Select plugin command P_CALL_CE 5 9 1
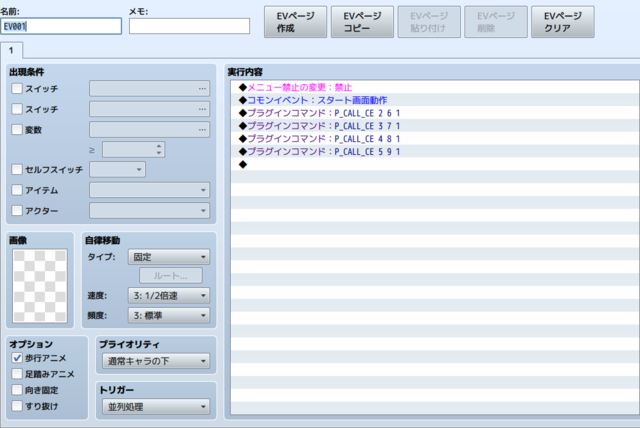This screenshot has height=428, width=640. [x=435, y=151]
